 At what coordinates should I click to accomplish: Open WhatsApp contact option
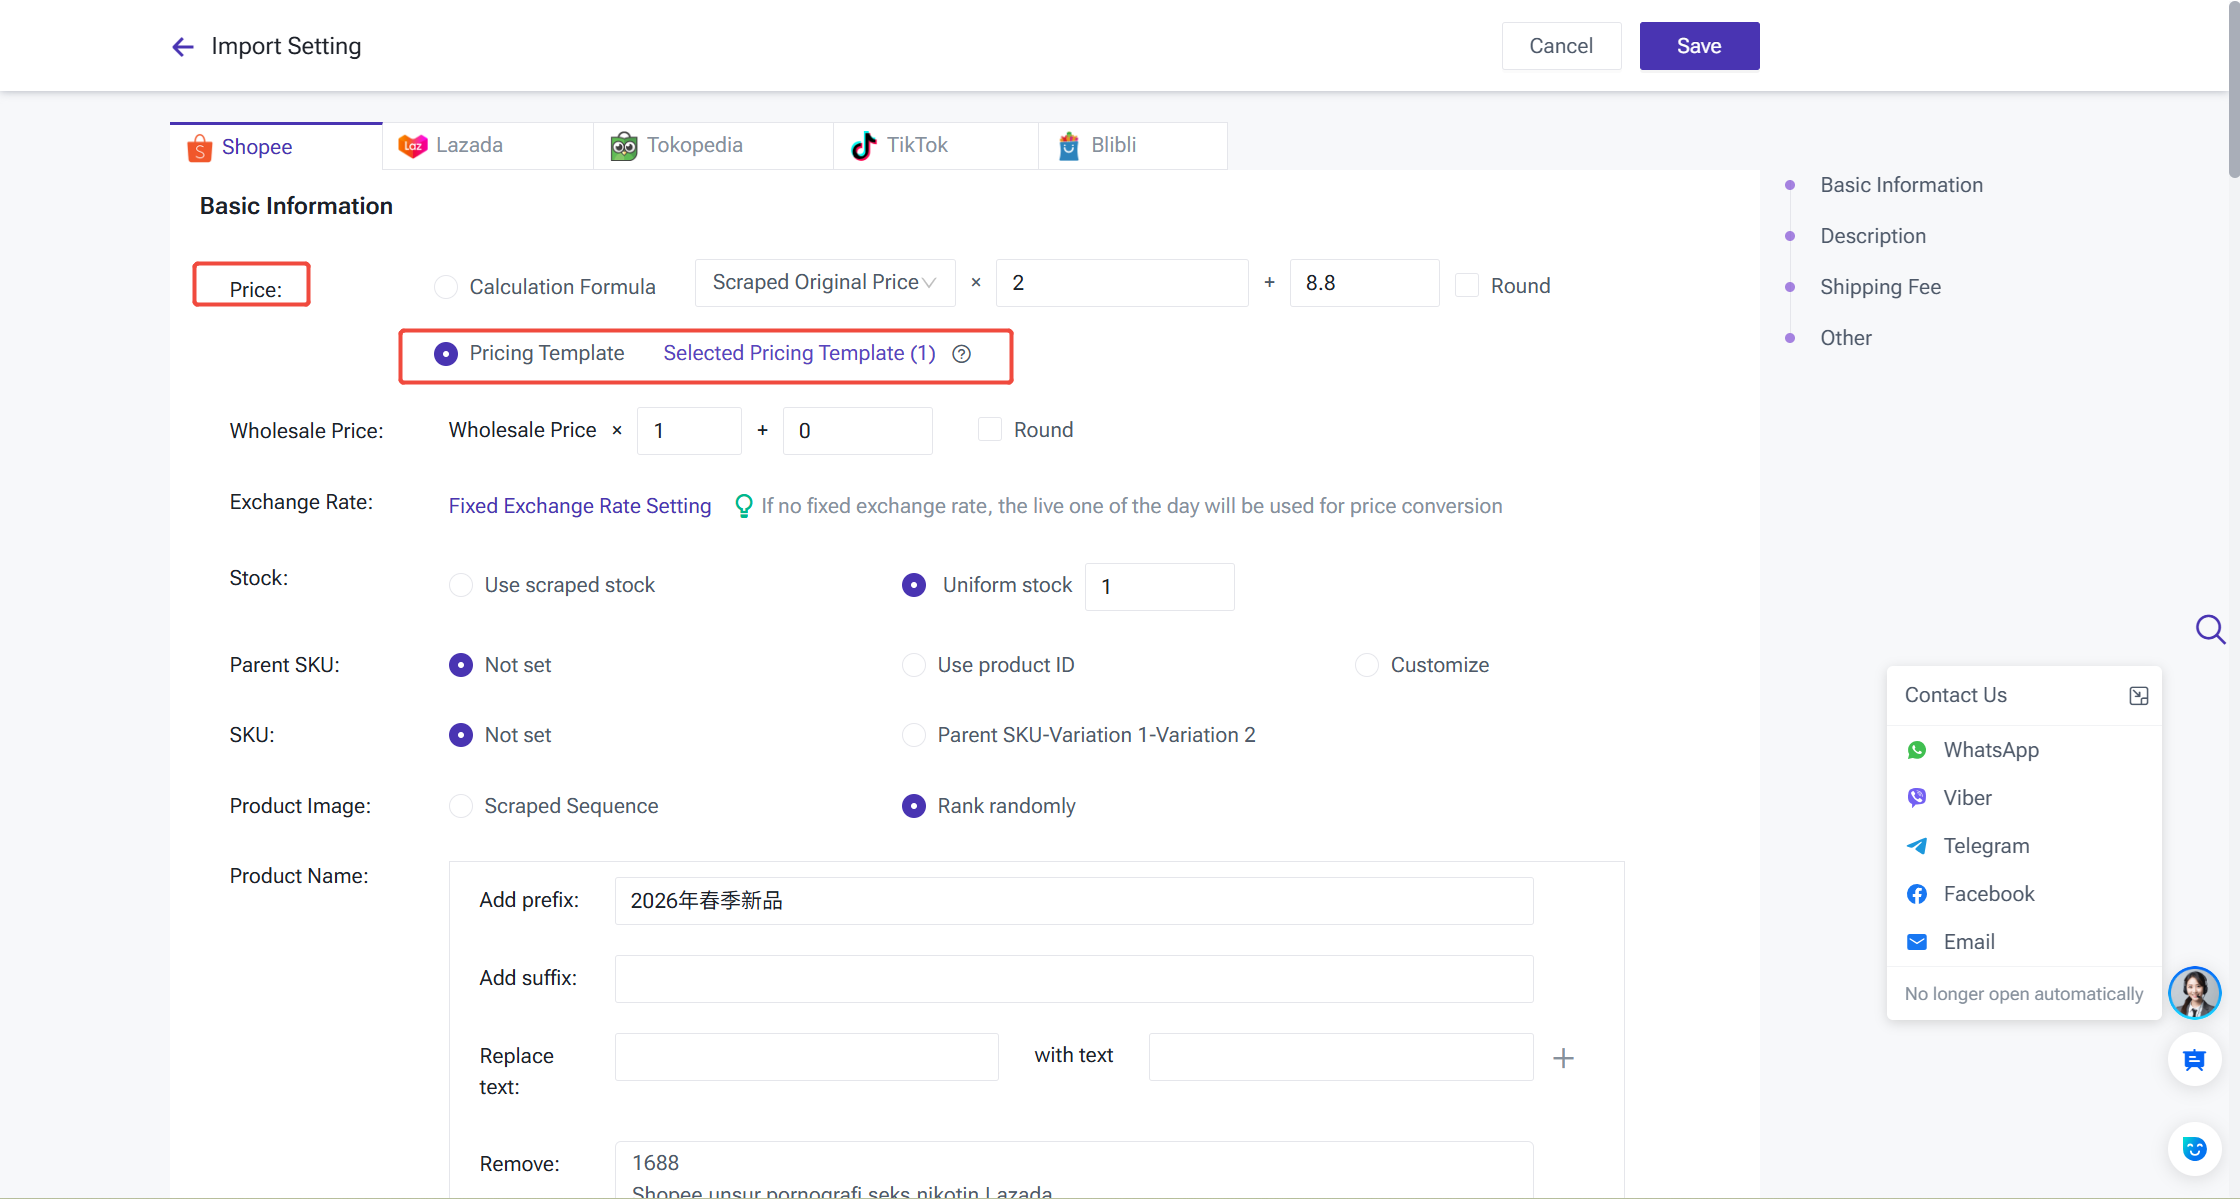coord(1990,750)
